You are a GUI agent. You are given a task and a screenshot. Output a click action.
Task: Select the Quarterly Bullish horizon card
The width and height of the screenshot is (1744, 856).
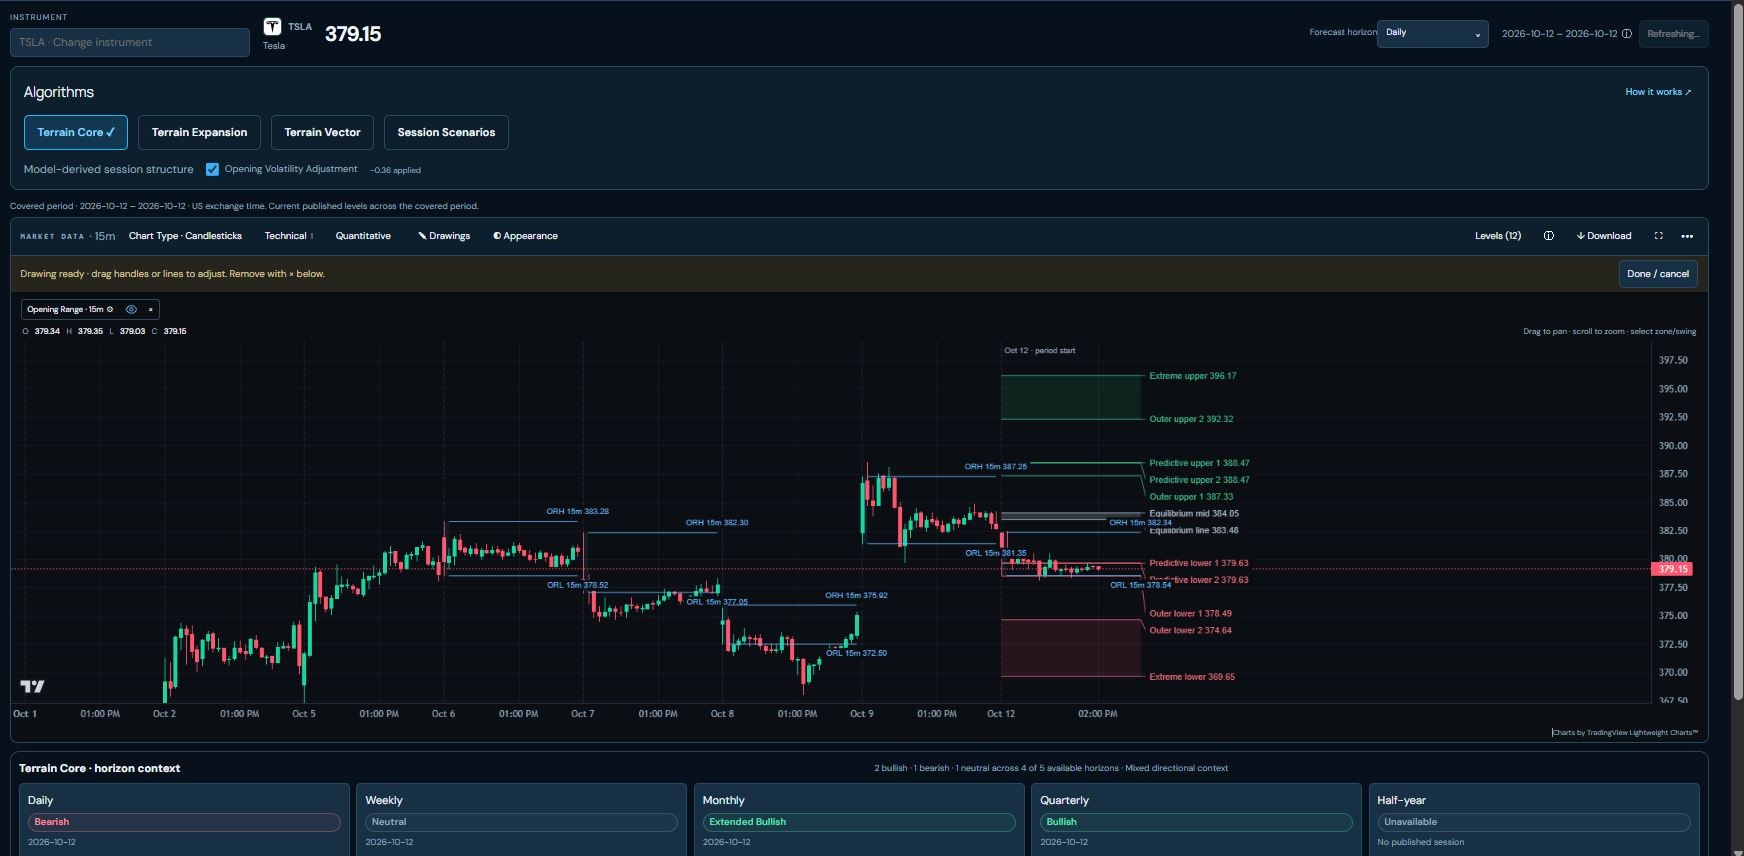1196,820
